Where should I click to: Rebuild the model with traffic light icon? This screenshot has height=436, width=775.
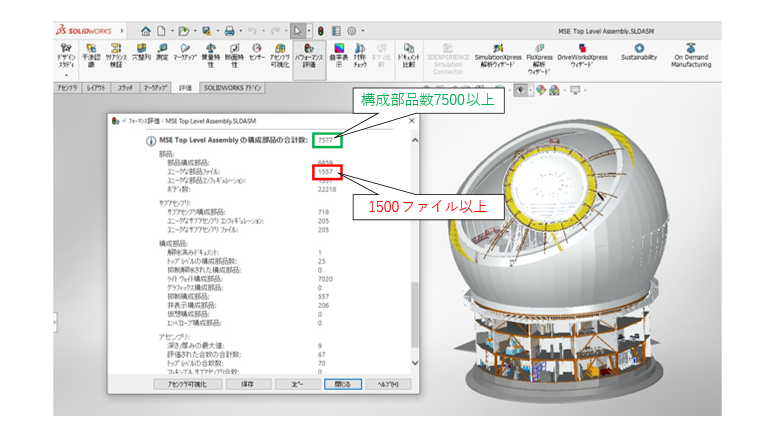[320, 31]
